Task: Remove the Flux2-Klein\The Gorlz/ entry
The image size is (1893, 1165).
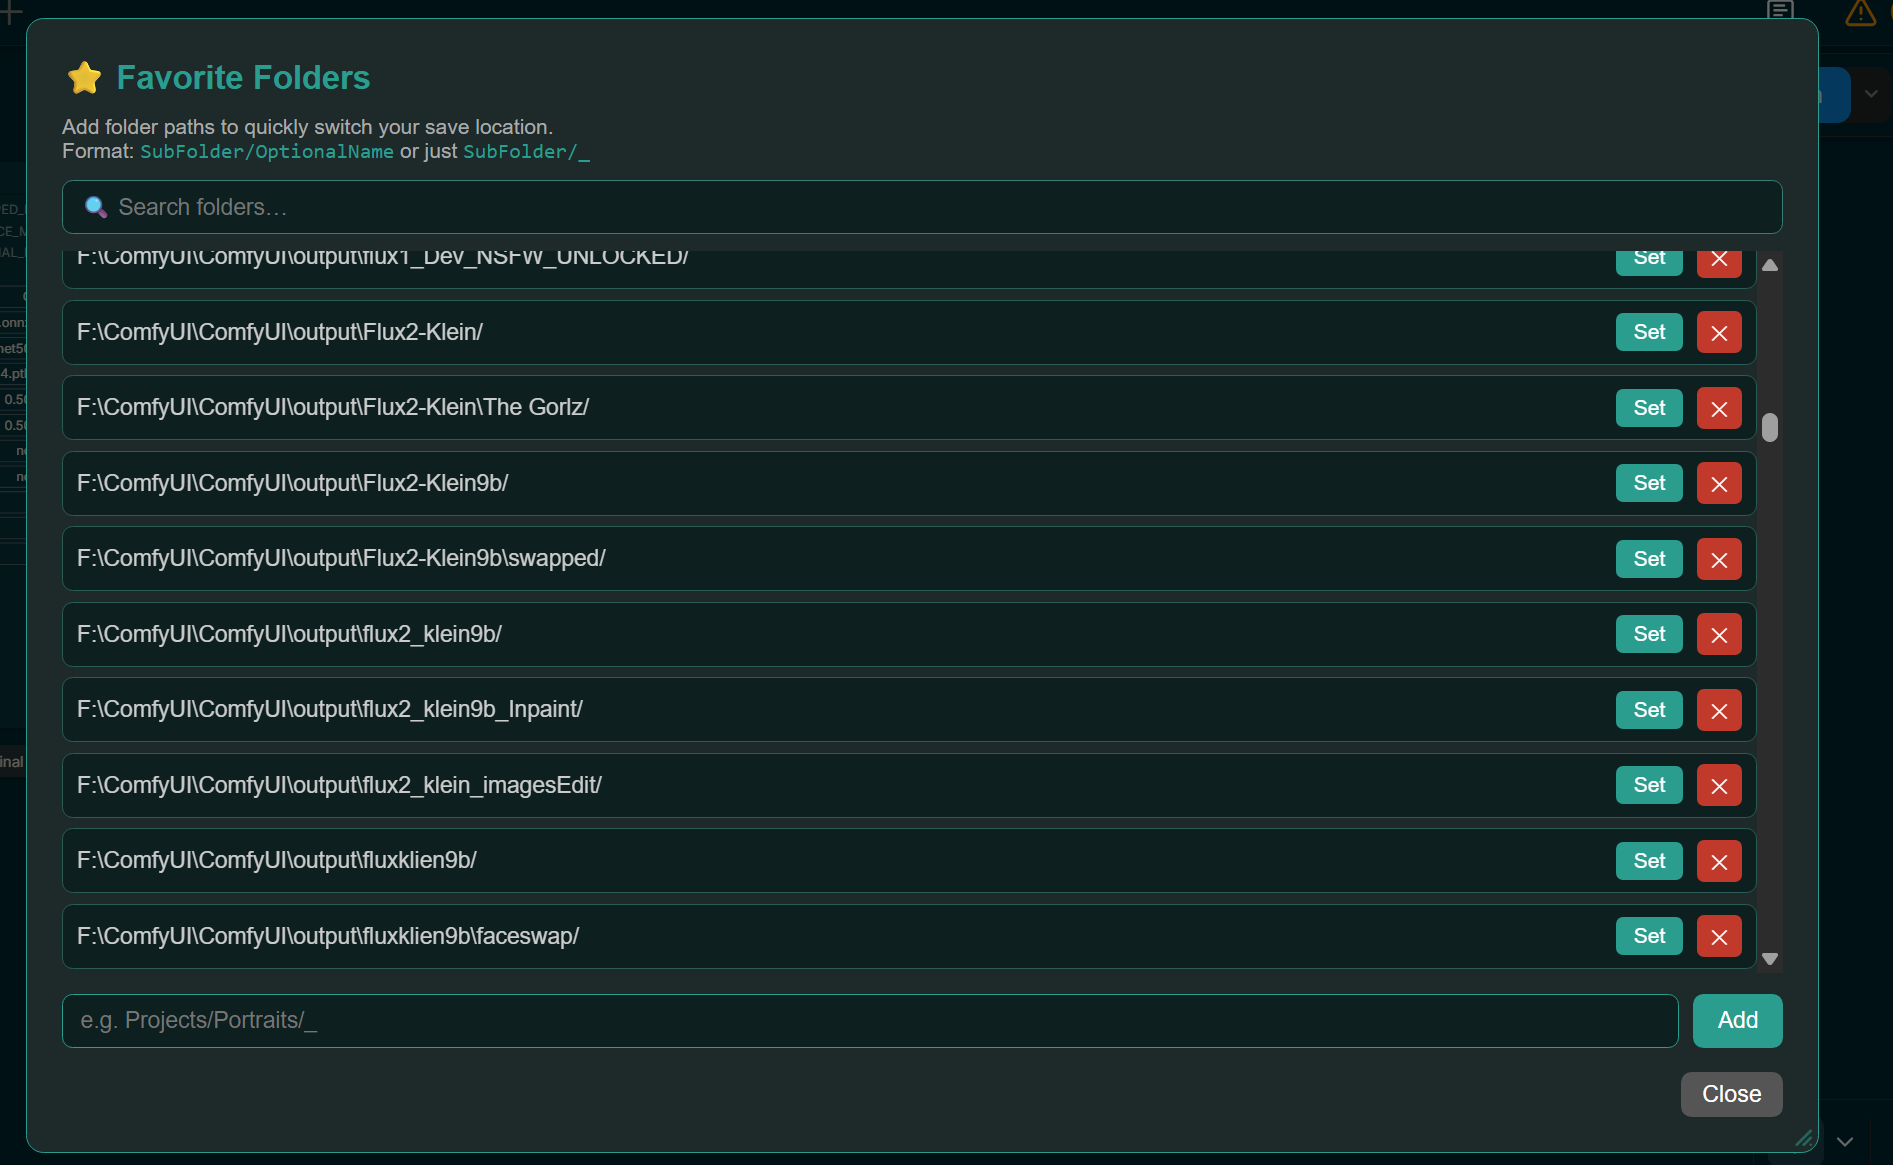Action: pyautogui.click(x=1719, y=408)
